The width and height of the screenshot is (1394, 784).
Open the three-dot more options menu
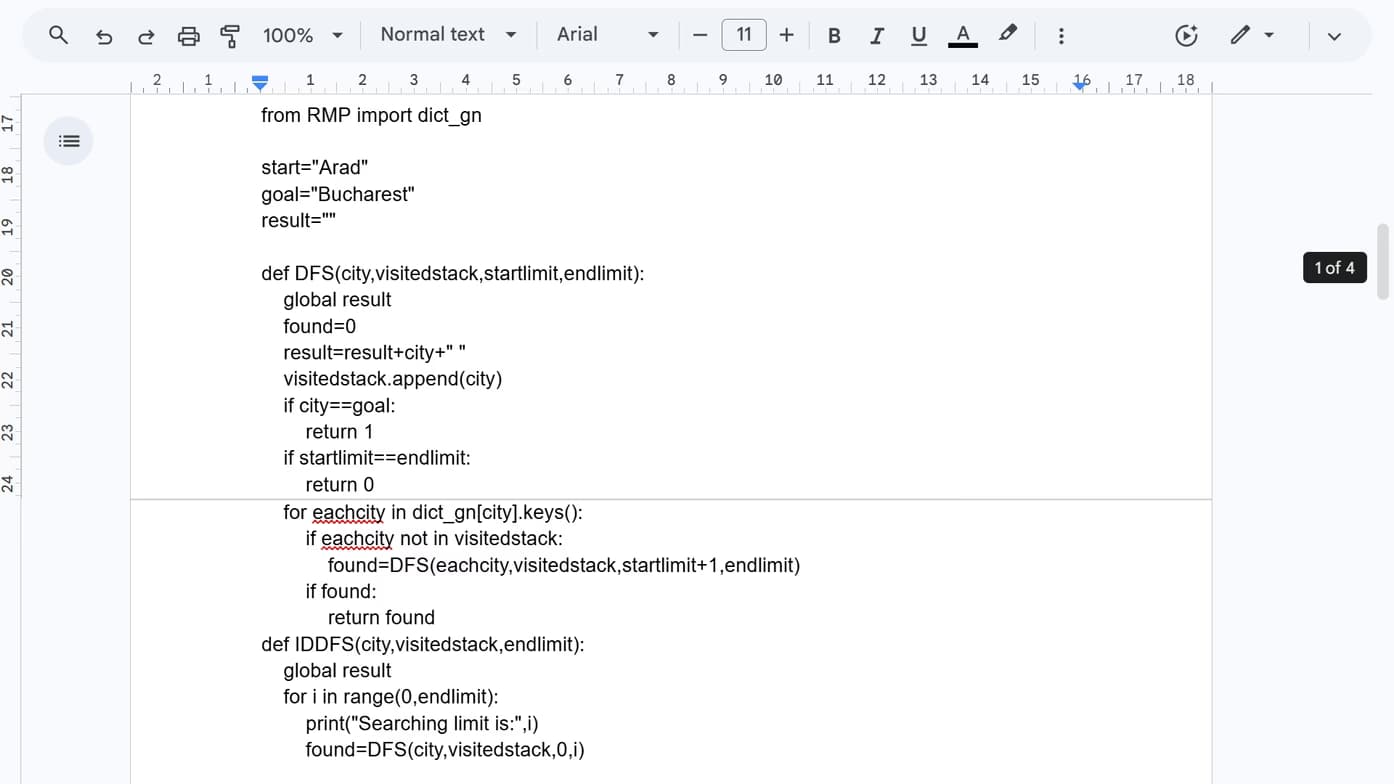coord(1061,36)
